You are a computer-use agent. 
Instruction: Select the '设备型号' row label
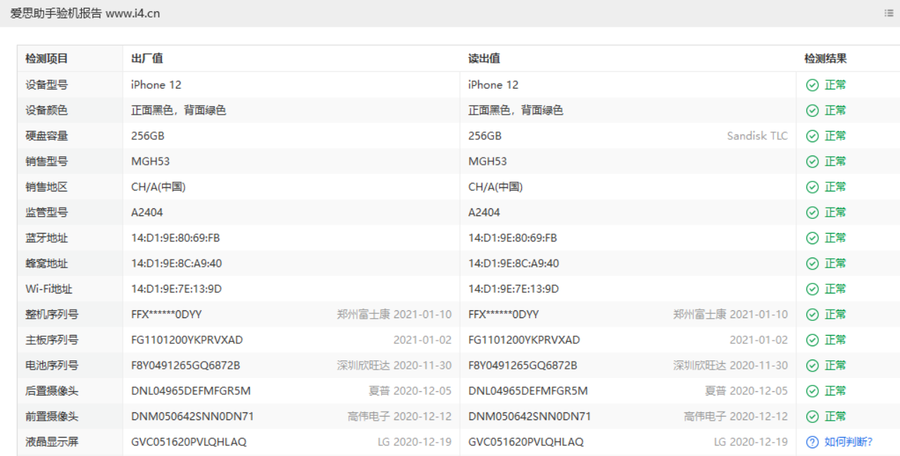pyautogui.click(x=46, y=85)
